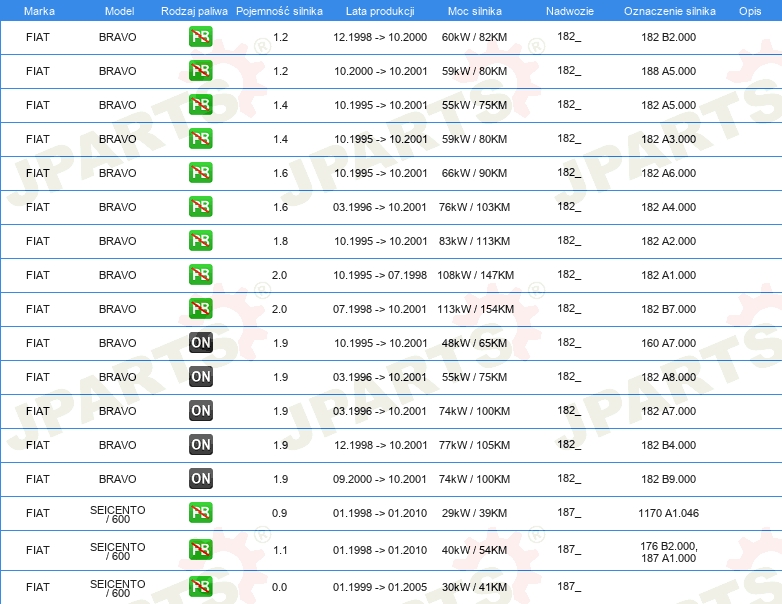Click power value 40kW / 54KM
Image resolution: width=782 pixels, height=604 pixels.
coord(474,550)
